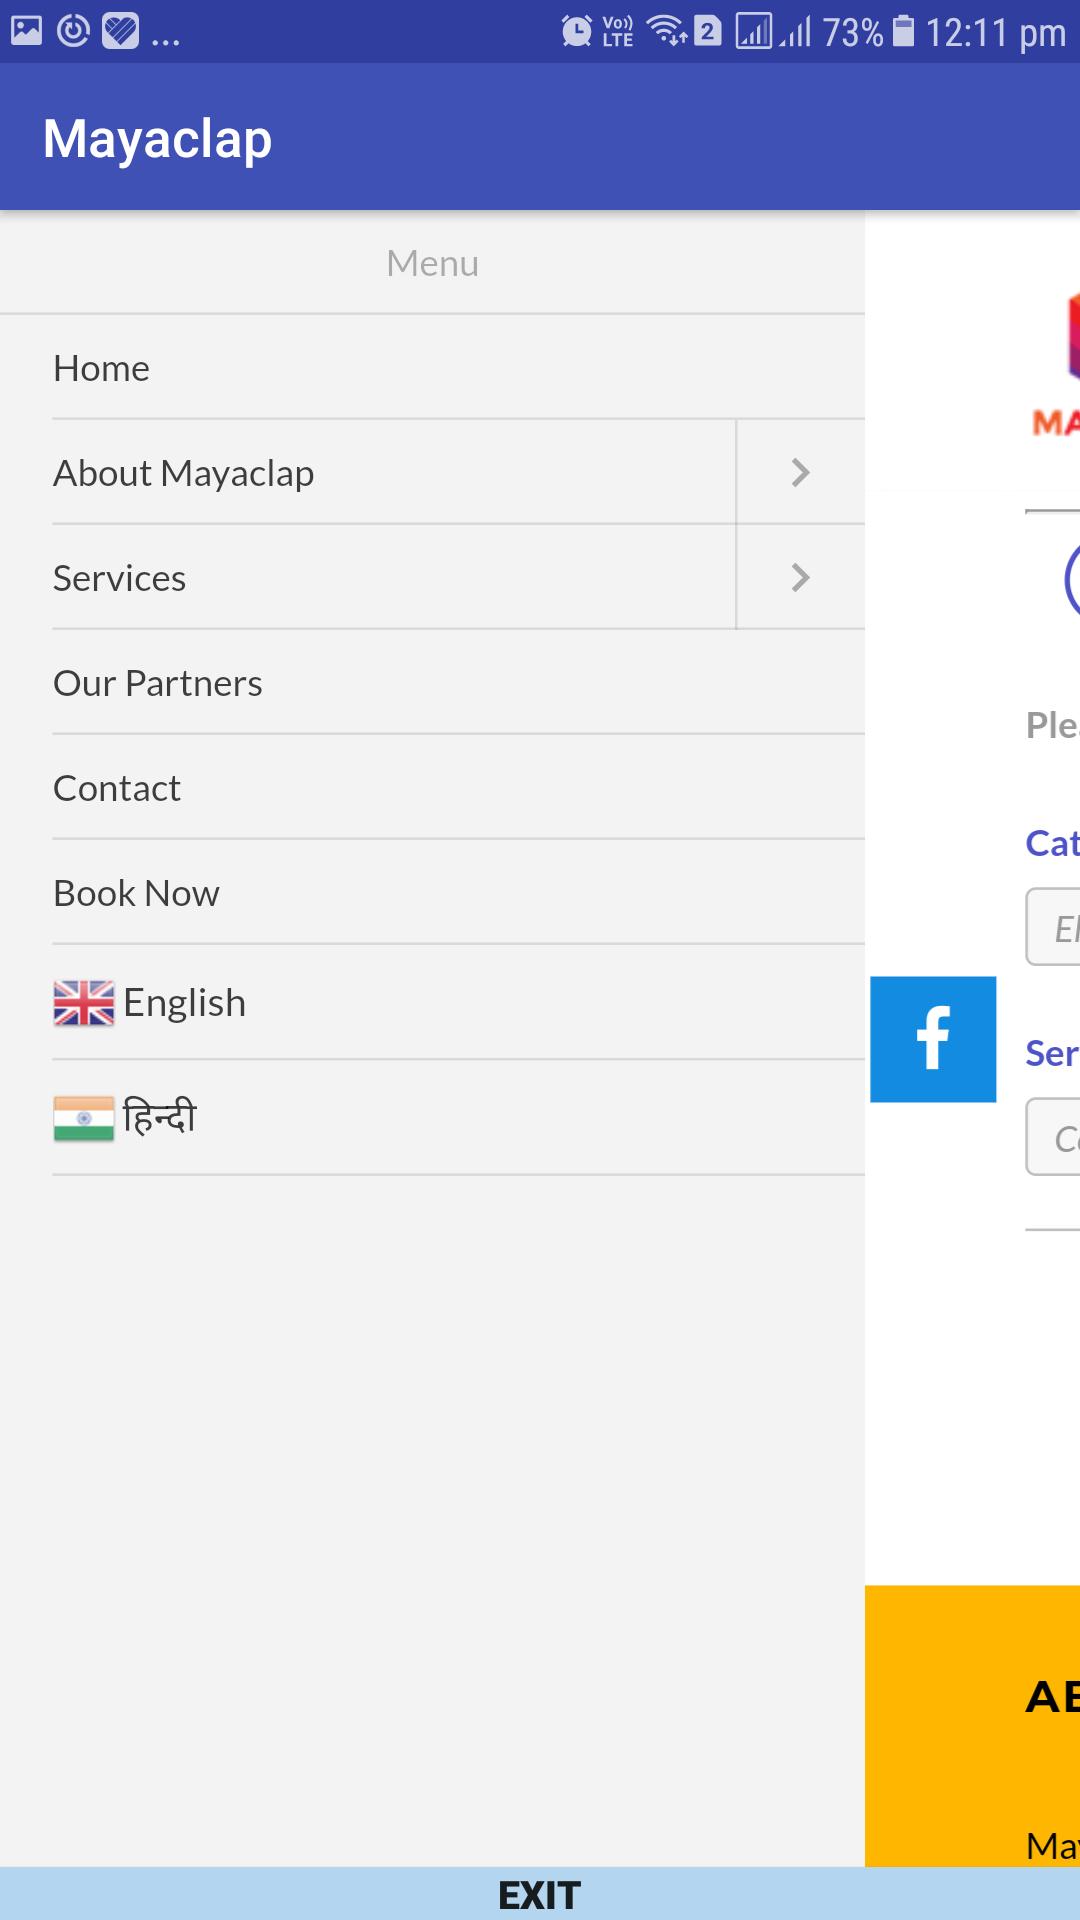
Task: Tap the 12:11 pm clock
Action: tap(995, 32)
